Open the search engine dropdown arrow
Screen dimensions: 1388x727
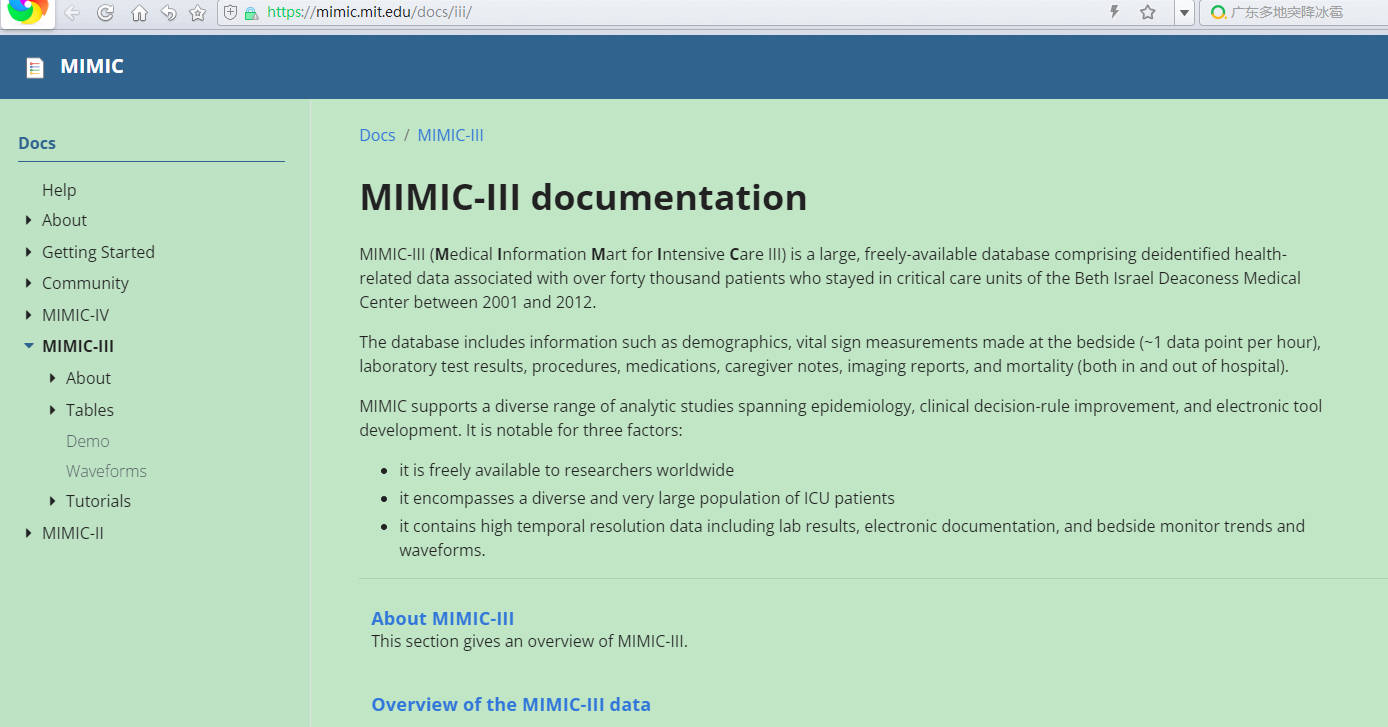1184,13
